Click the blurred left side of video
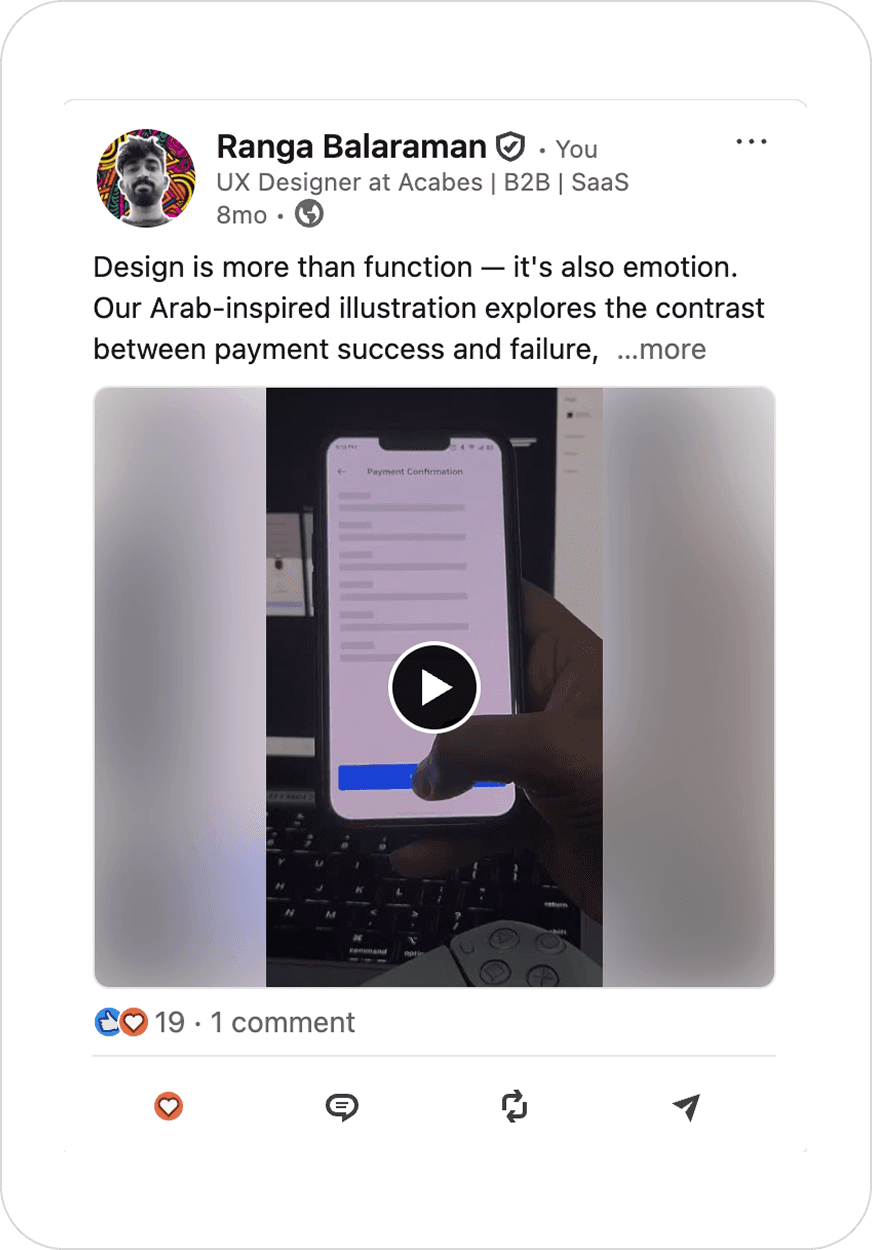 [180, 687]
